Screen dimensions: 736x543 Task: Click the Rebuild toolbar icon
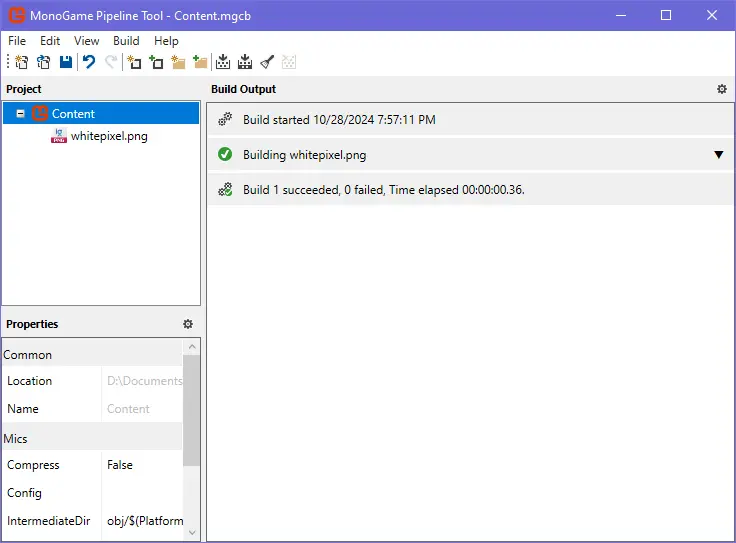[x=245, y=62]
